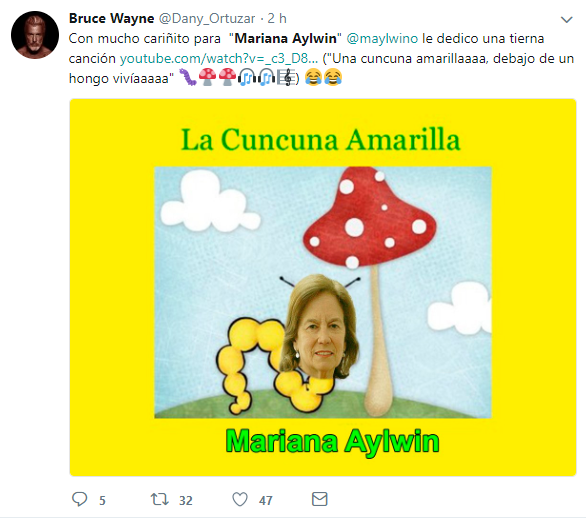Open Bruce Wayne's profile avatar
This screenshot has height=518, width=586.
tap(35, 35)
